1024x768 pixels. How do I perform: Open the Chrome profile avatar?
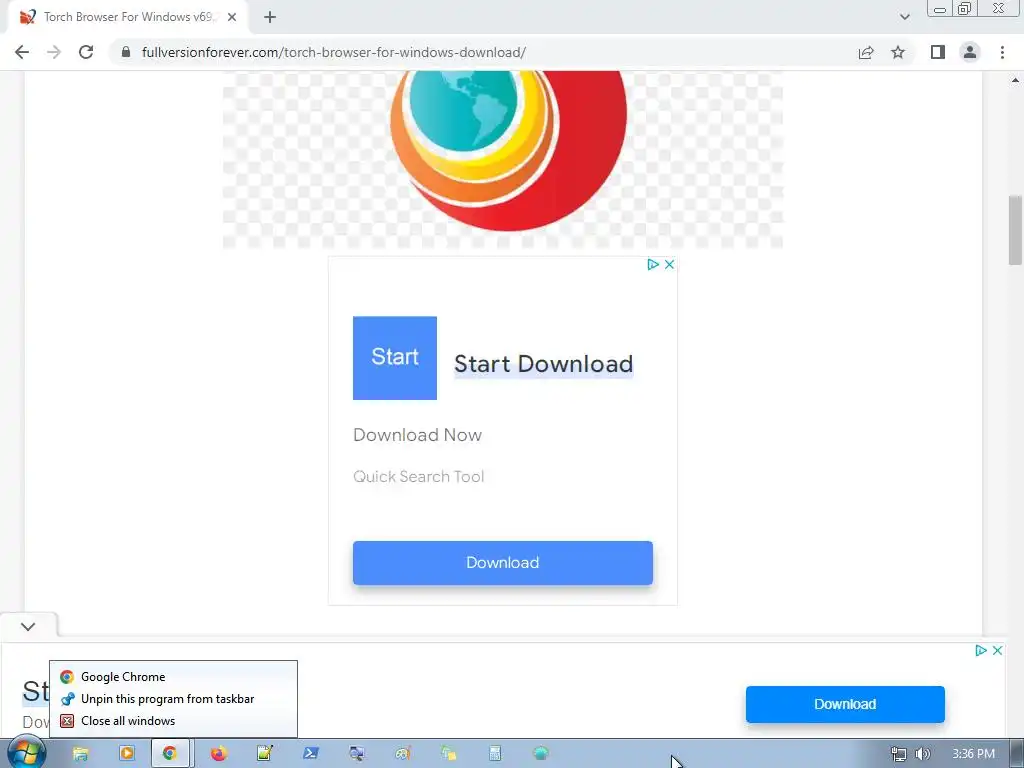coord(970,52)
